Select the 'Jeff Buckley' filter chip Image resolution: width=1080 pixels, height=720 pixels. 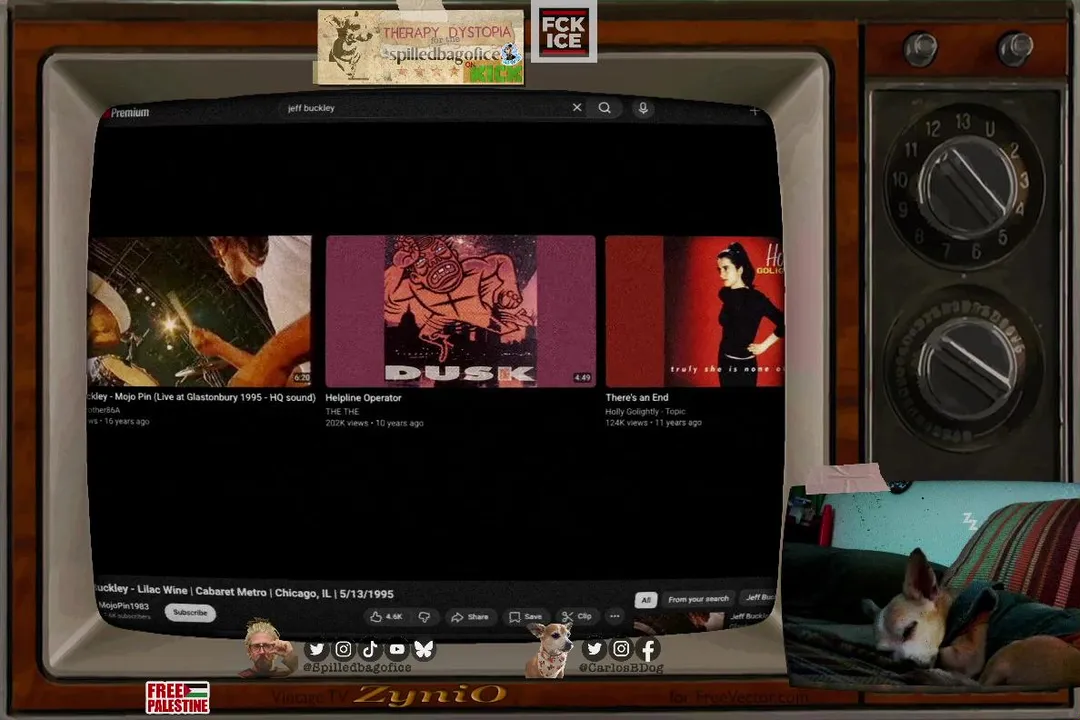759,597
